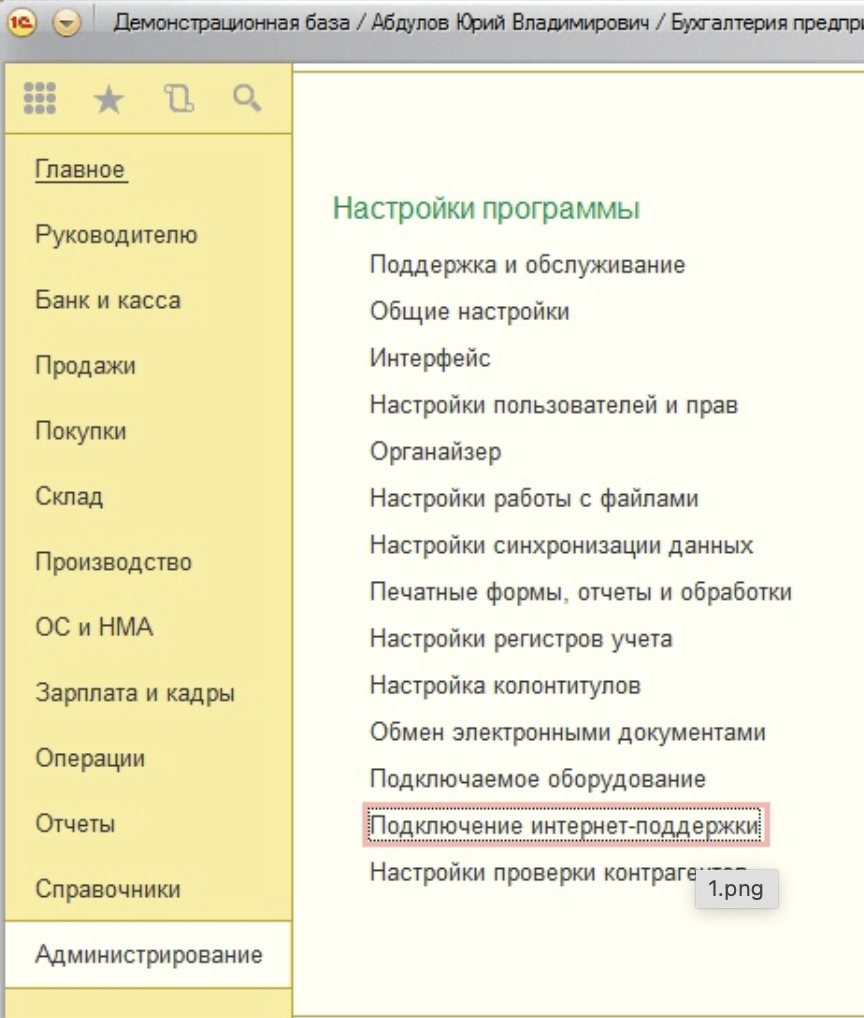This screenshot has height=1018, width=864.
Task: Click the 1.png file label
Action: point(737,889)
